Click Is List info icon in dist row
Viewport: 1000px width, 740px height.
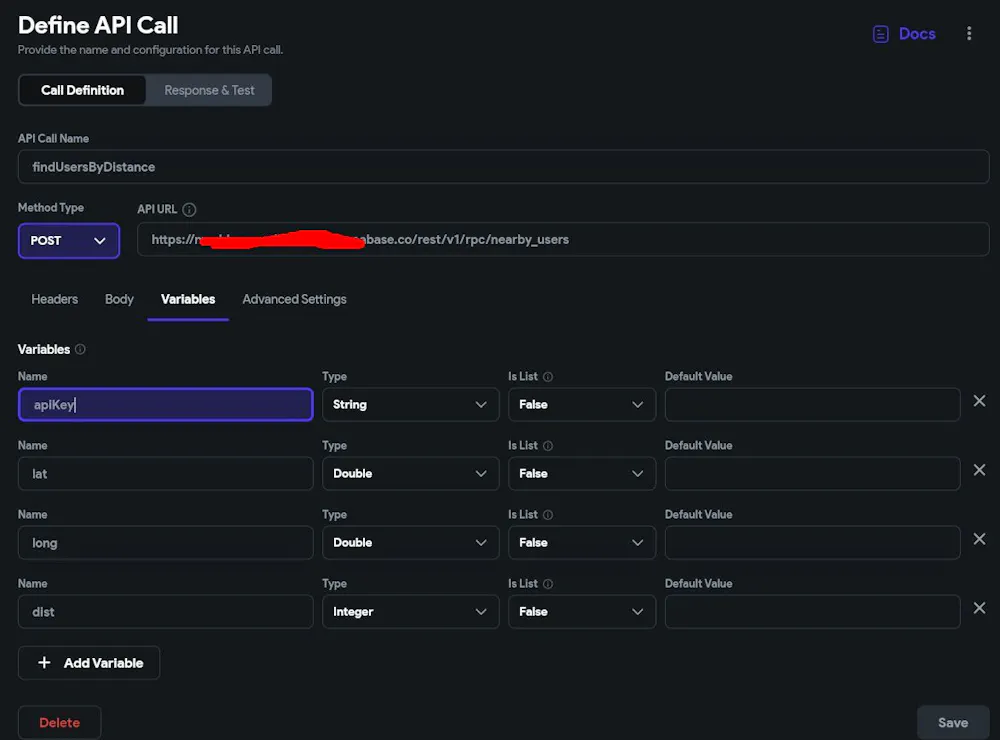click(x=548, y=584)
